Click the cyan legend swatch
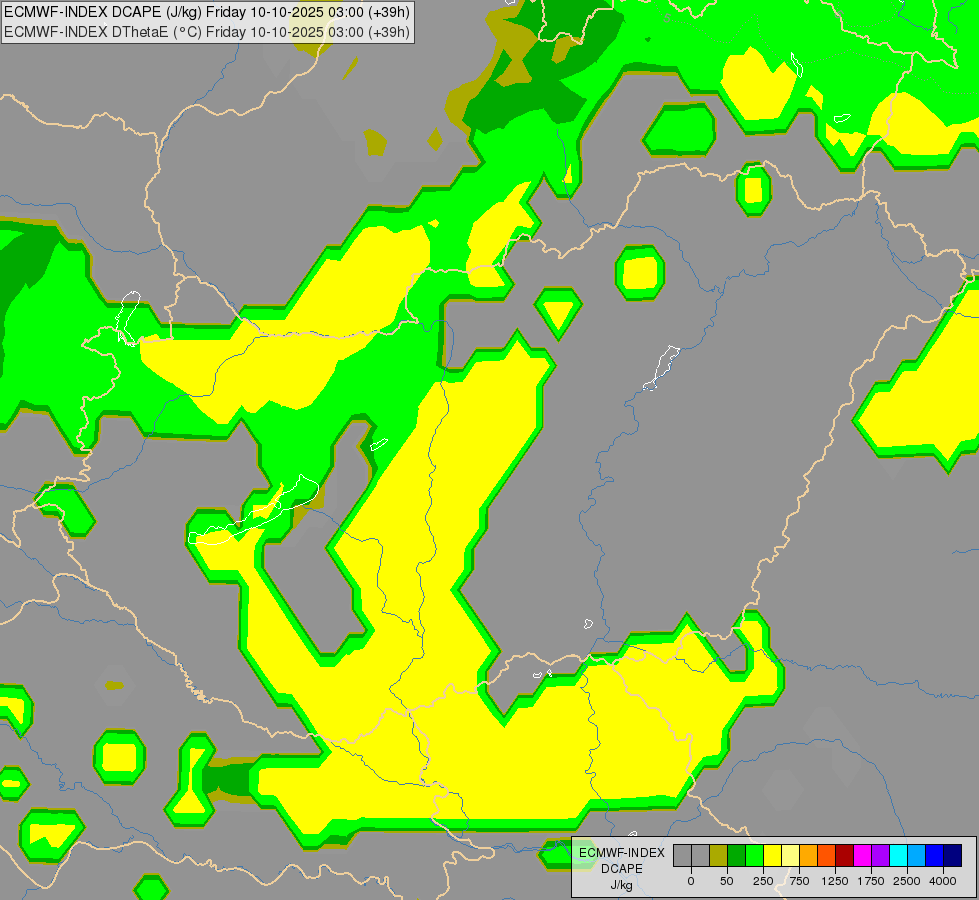 [x=898, y=855]
